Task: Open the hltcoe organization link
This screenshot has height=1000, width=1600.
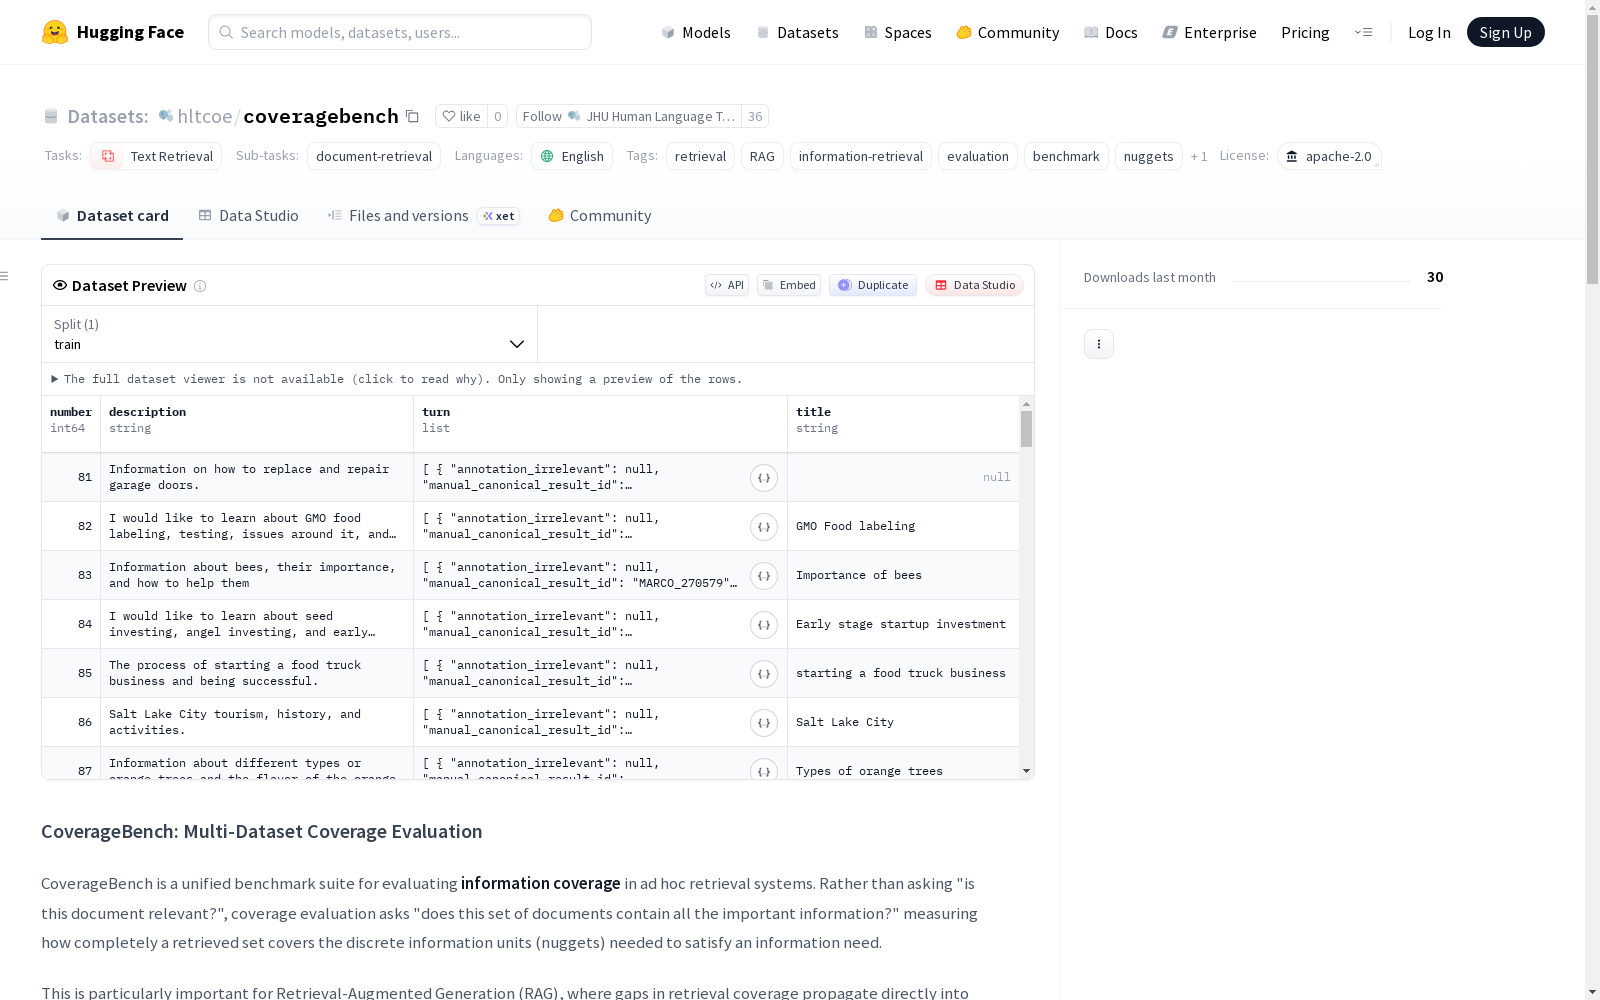Action: pyautogui.click(x=204, y=116)
